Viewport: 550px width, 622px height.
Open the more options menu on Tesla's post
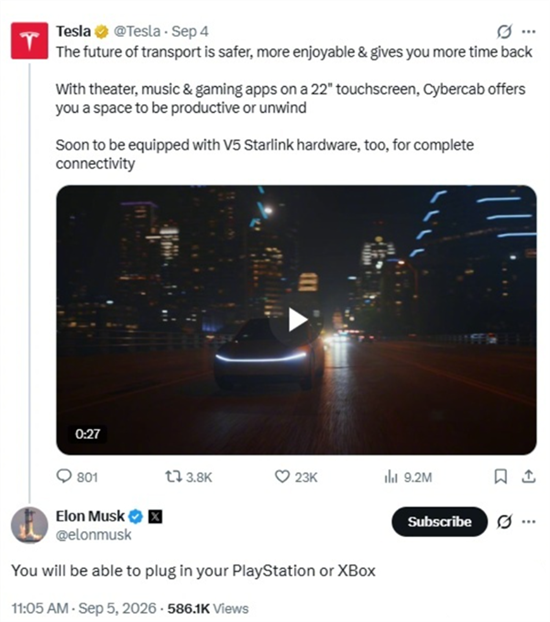click(529, 32)
